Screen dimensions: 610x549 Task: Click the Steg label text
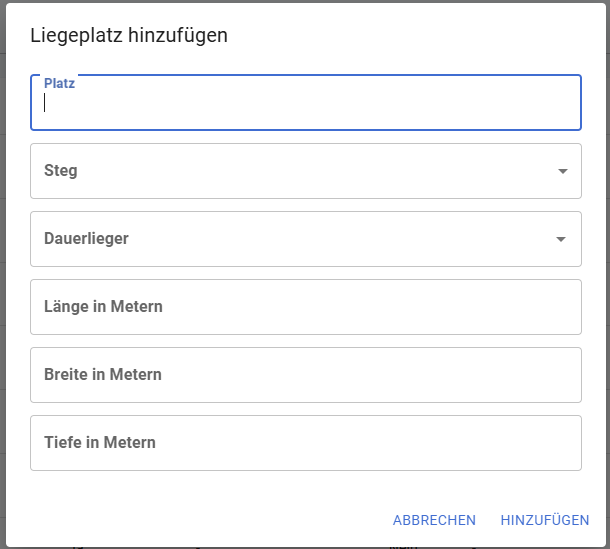[x=61, y=170]
